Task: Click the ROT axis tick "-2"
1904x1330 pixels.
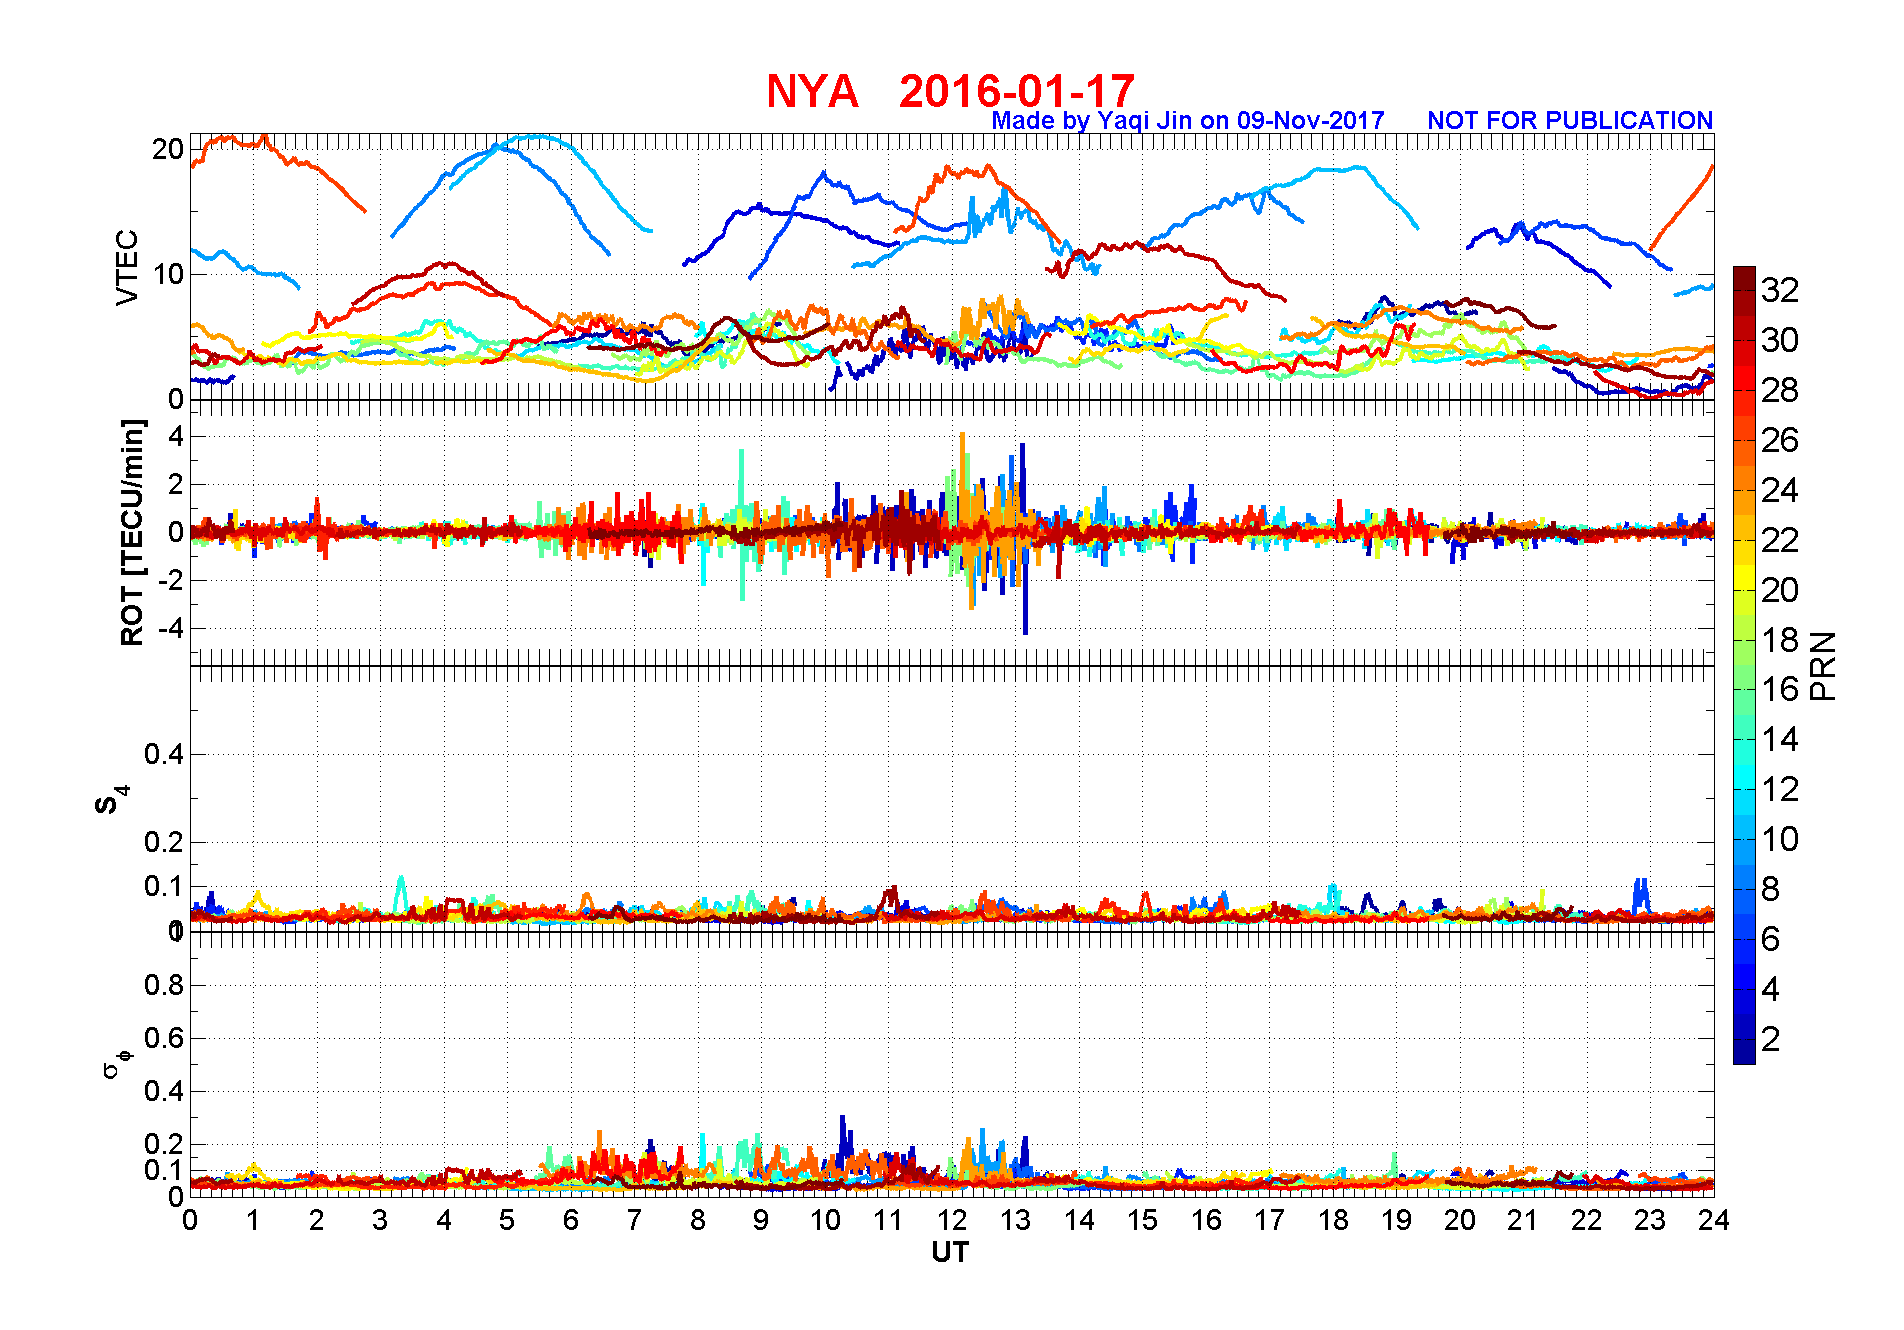Action: click(170, 581)
